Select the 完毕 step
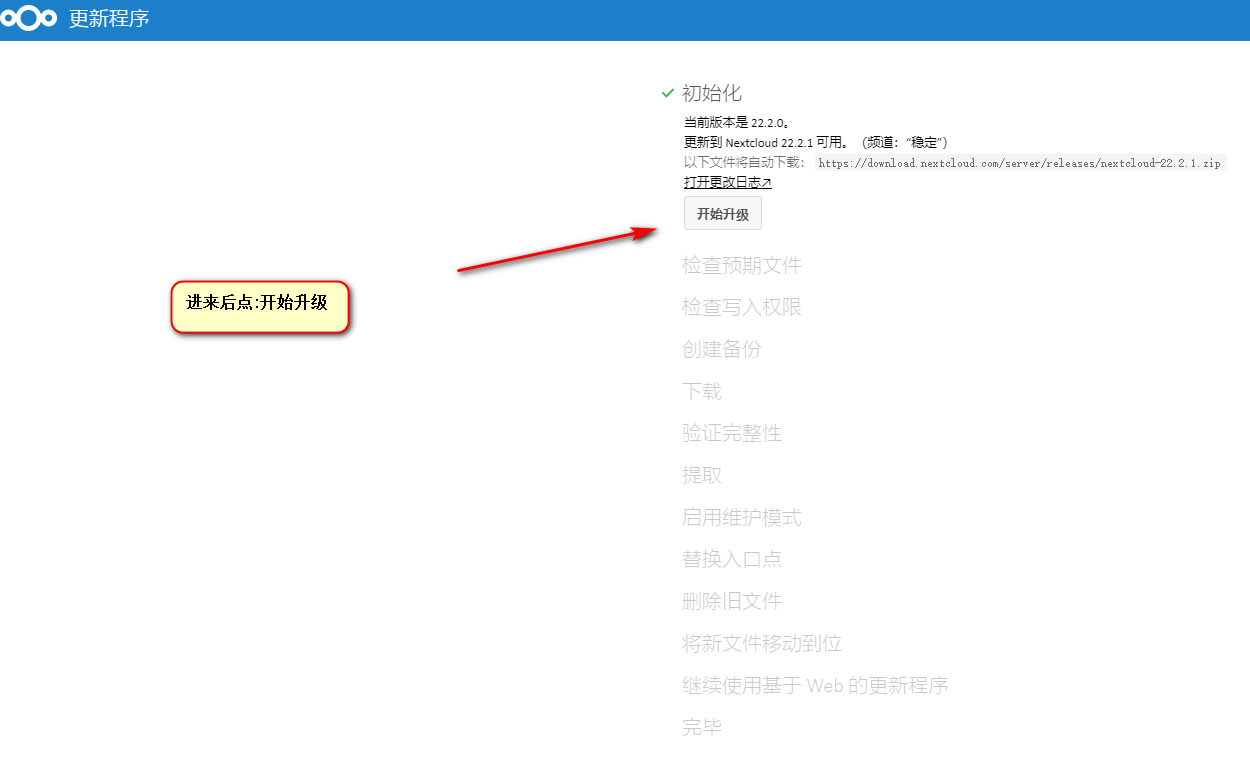Image resolution: width=1250 pixels, height=779 pixels. (702, 727)
